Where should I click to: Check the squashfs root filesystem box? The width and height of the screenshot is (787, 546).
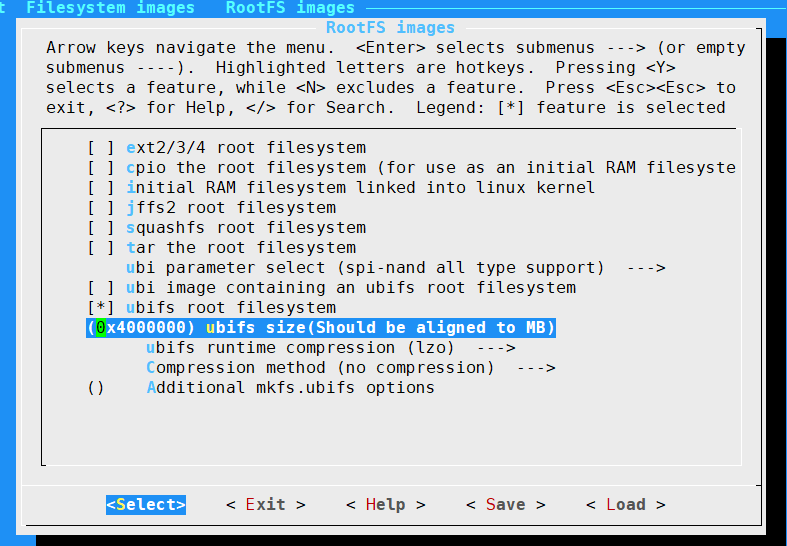[x=101, y=228]
